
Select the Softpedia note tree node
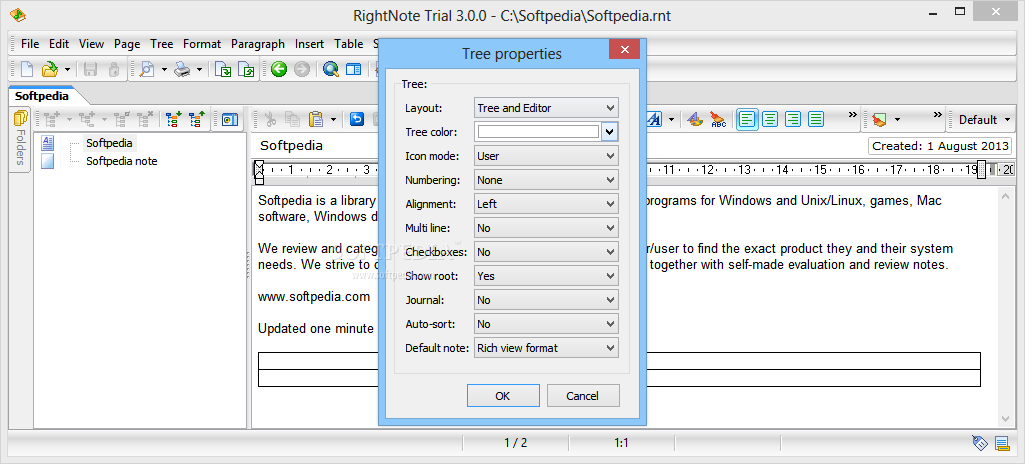(122, 161)
